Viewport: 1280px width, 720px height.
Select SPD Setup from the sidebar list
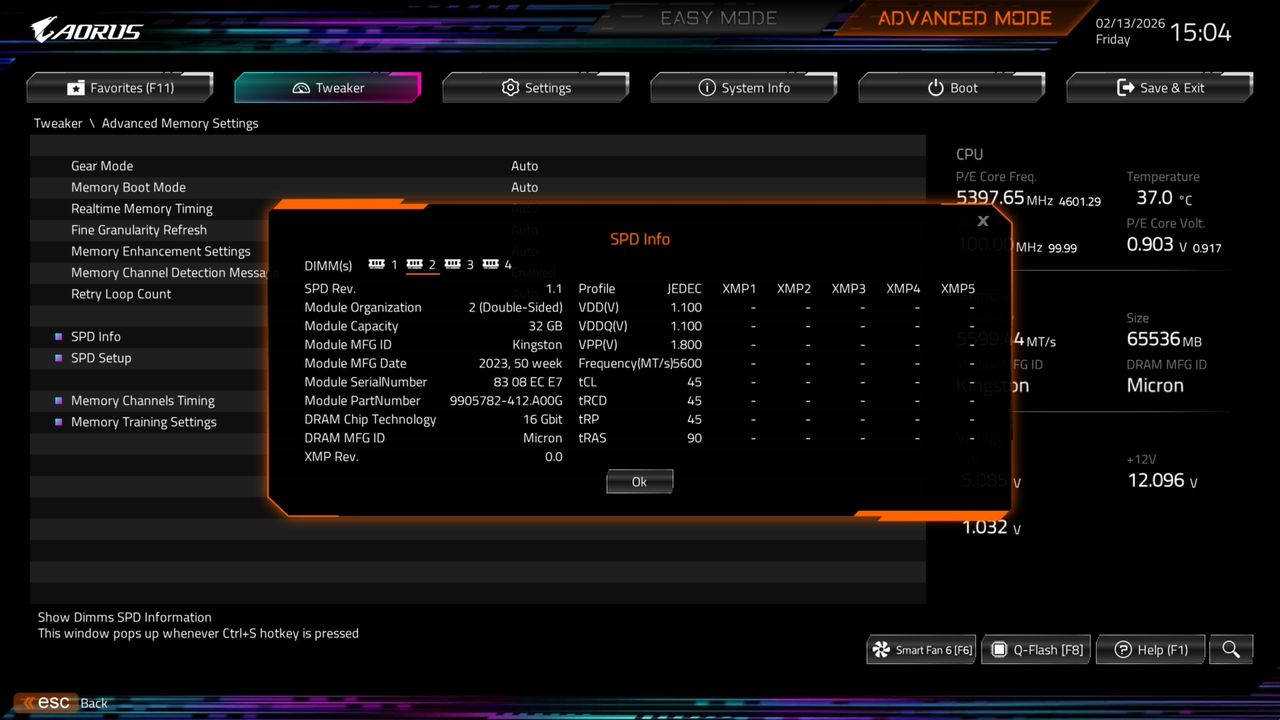coord(100,358)
